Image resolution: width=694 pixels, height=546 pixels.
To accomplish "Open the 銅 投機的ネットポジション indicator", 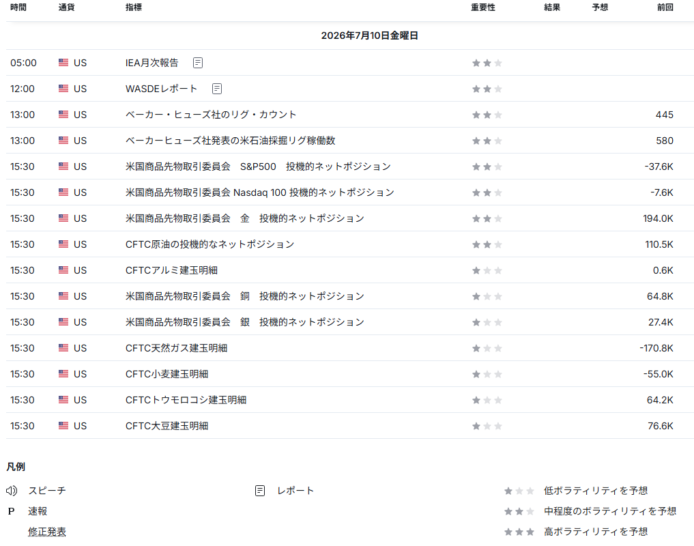I will tap(245, 296).
